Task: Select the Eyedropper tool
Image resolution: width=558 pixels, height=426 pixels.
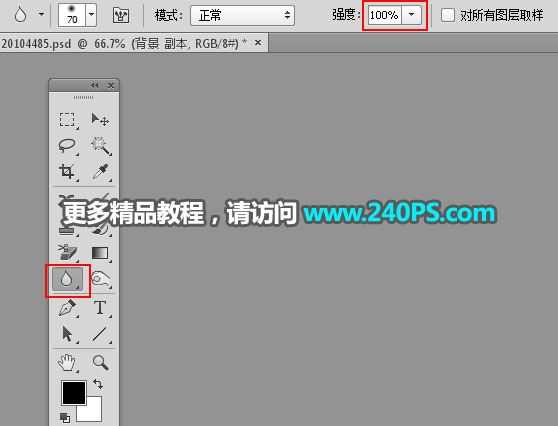Action: coord(100,172)
